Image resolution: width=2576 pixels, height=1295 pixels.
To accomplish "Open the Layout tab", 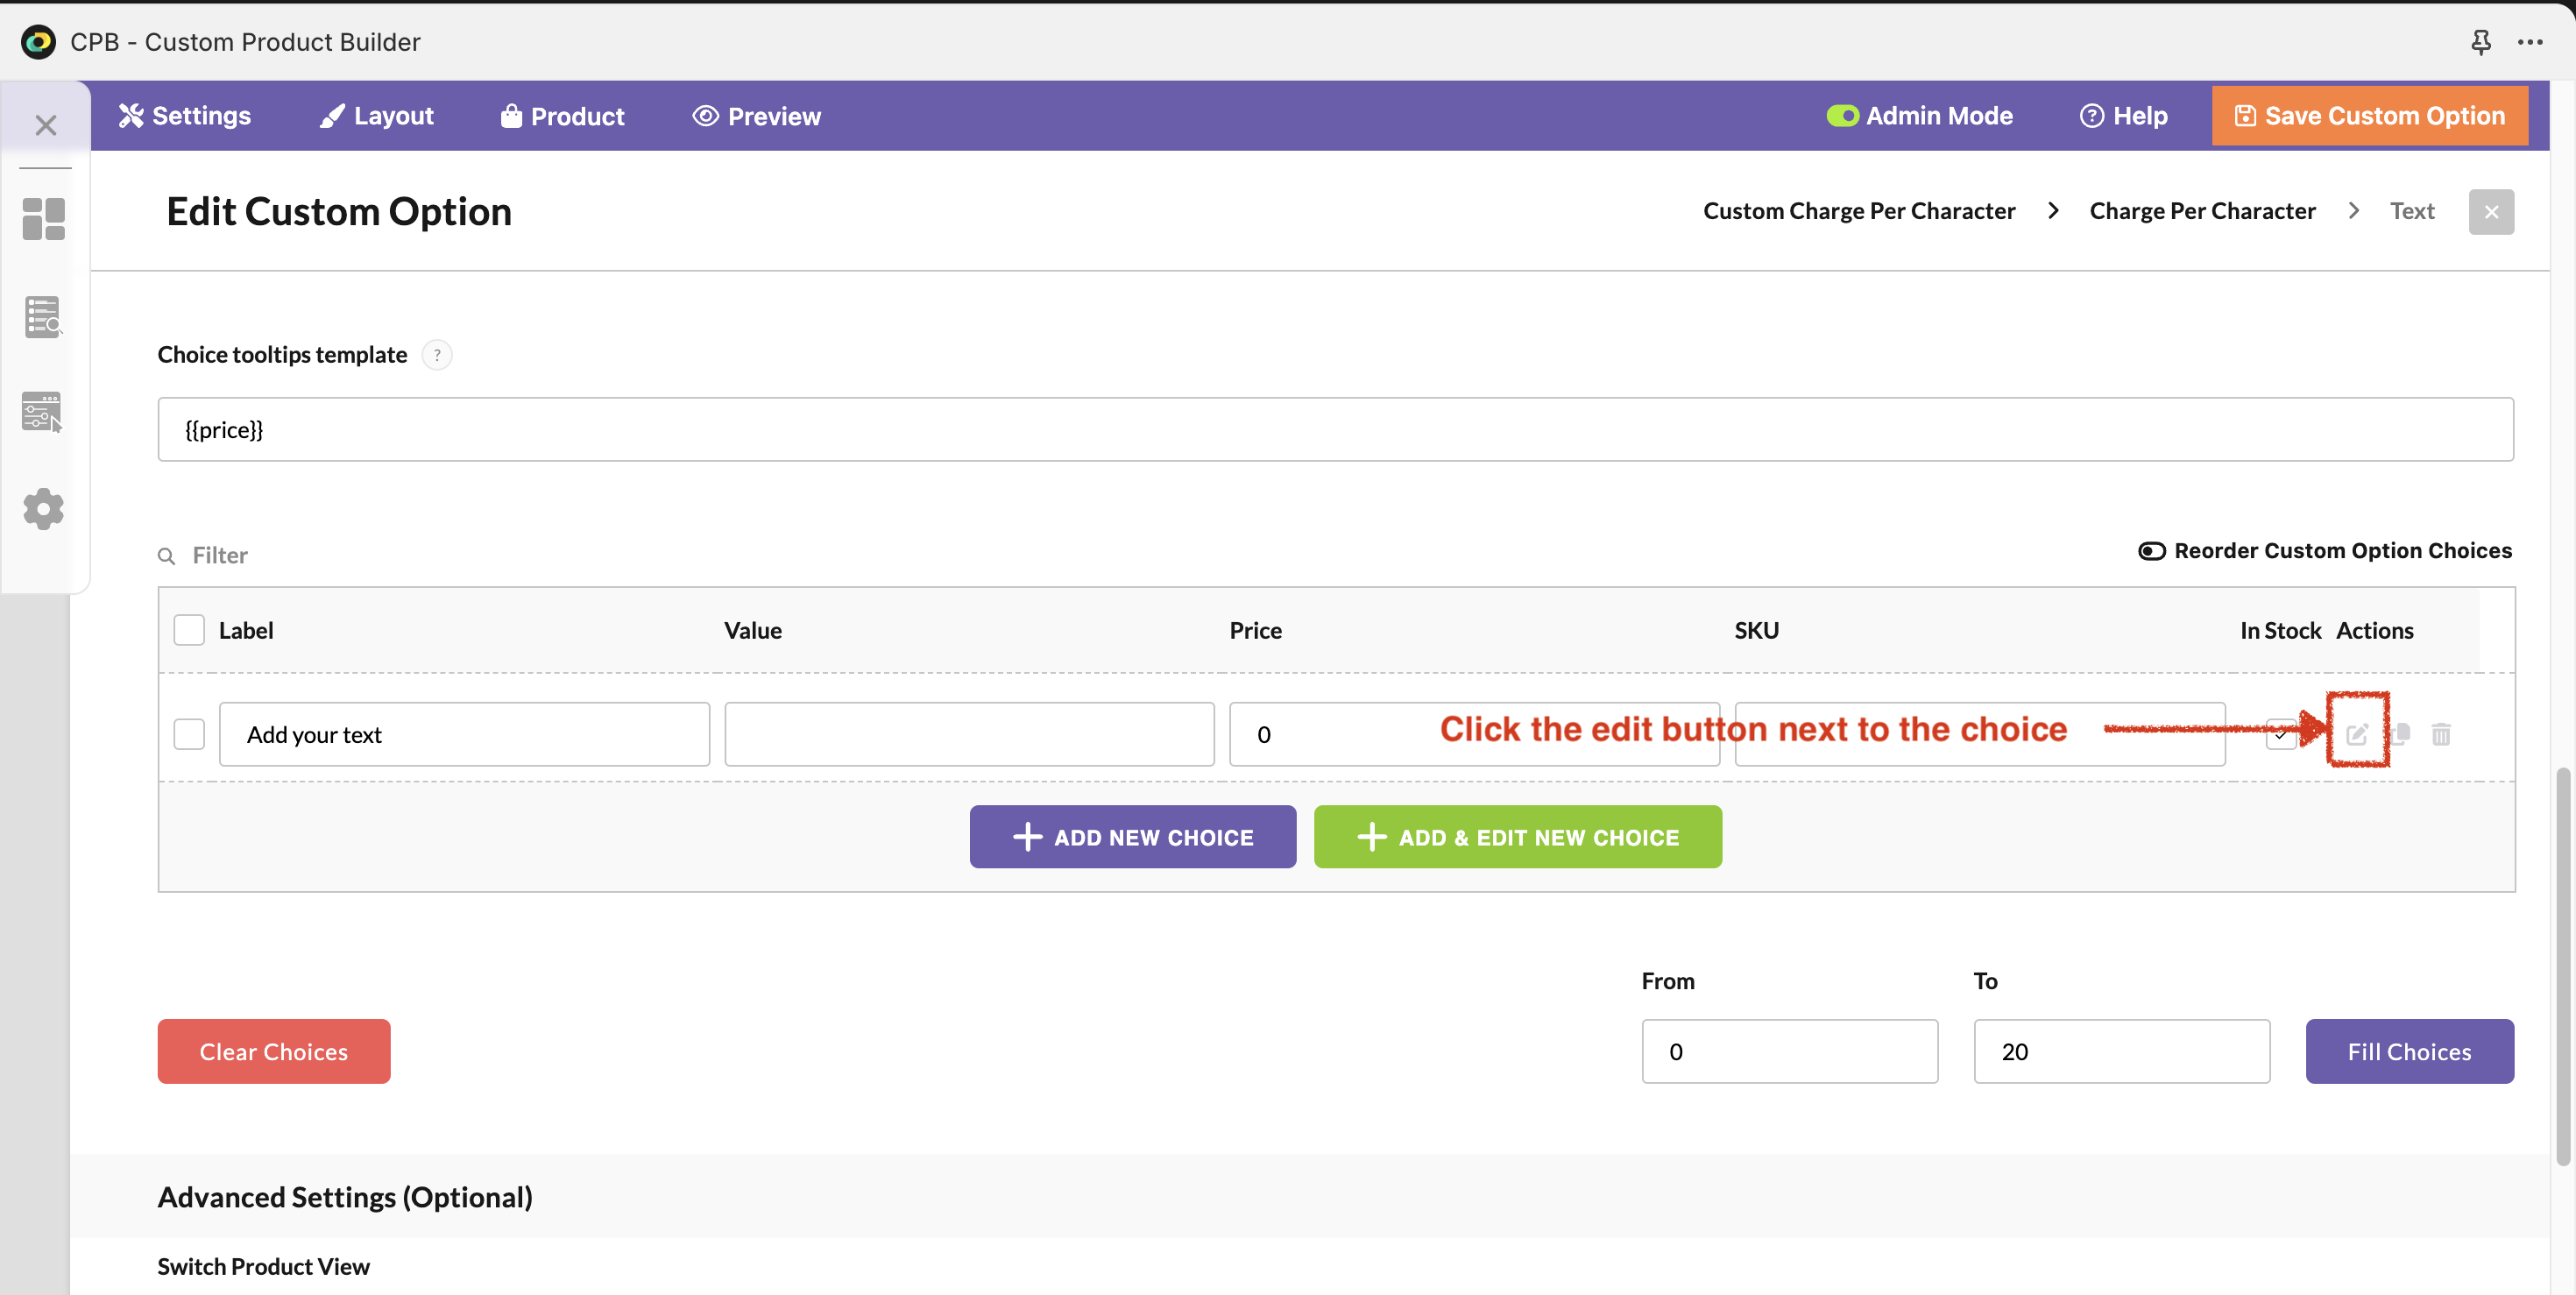I will (377, 116).
